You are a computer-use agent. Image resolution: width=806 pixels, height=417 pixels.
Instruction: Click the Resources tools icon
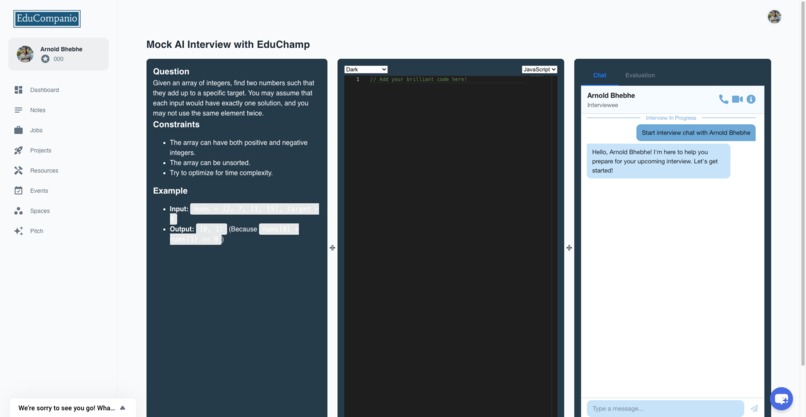point(19,170)
